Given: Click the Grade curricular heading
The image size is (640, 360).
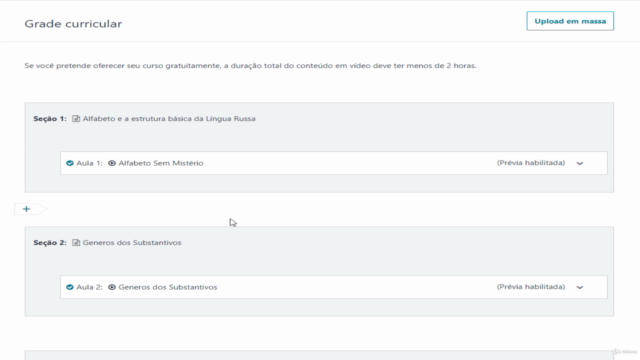Looking at the screenshot, I should [x=73, y=24].
